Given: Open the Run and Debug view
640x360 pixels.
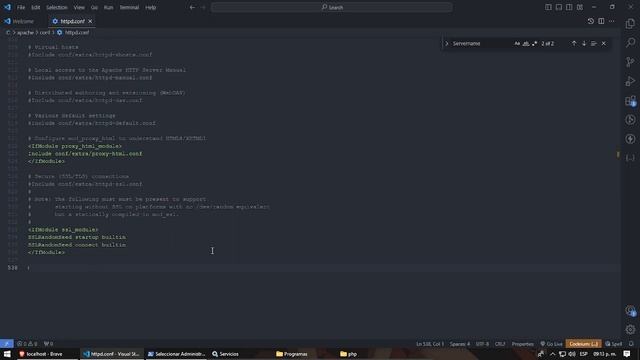Looking at the screenshot, I should [630, 81].
